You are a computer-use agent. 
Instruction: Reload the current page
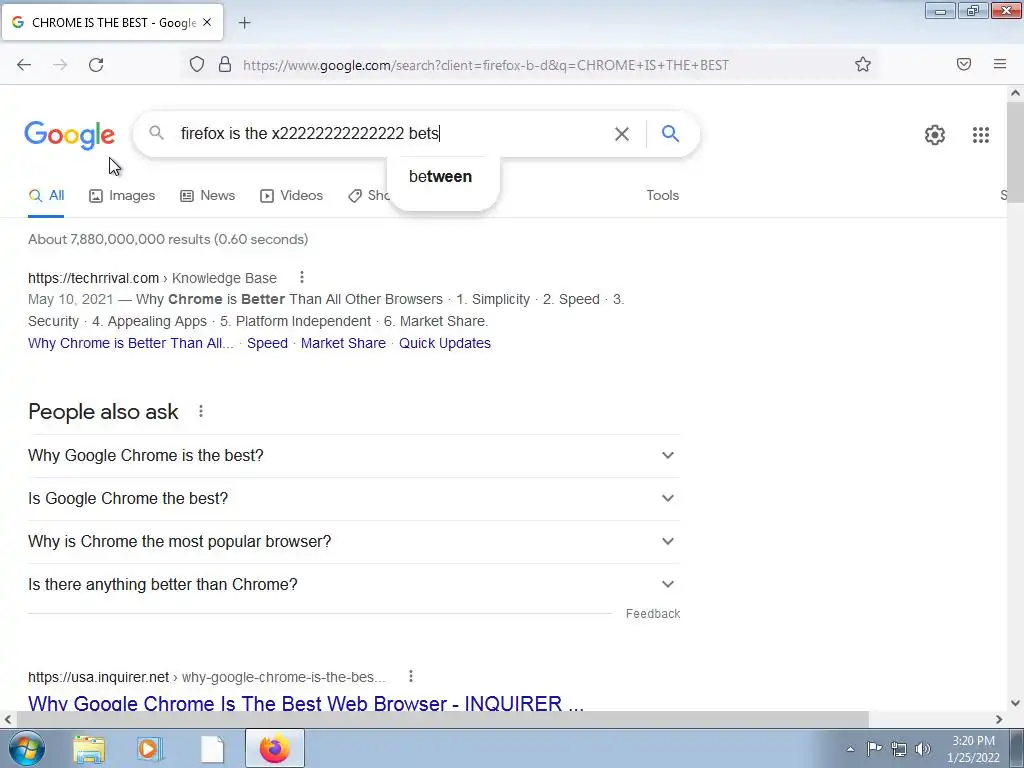click(96, 65)
